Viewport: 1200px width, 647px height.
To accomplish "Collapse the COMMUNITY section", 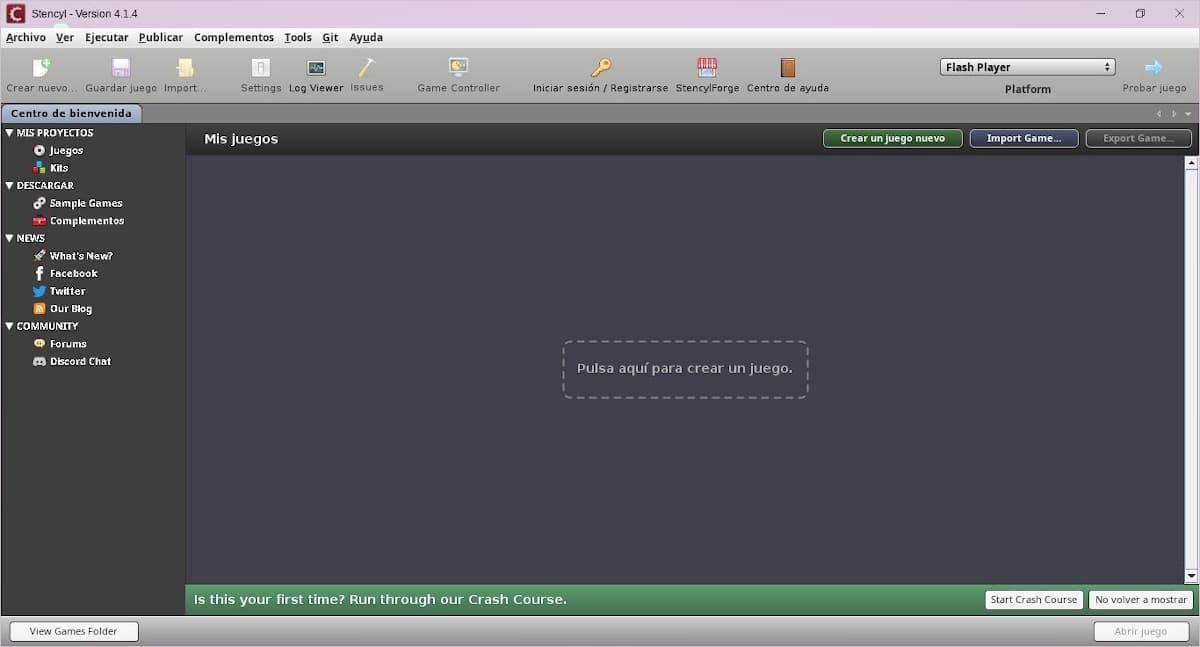I will click(10, 326).
